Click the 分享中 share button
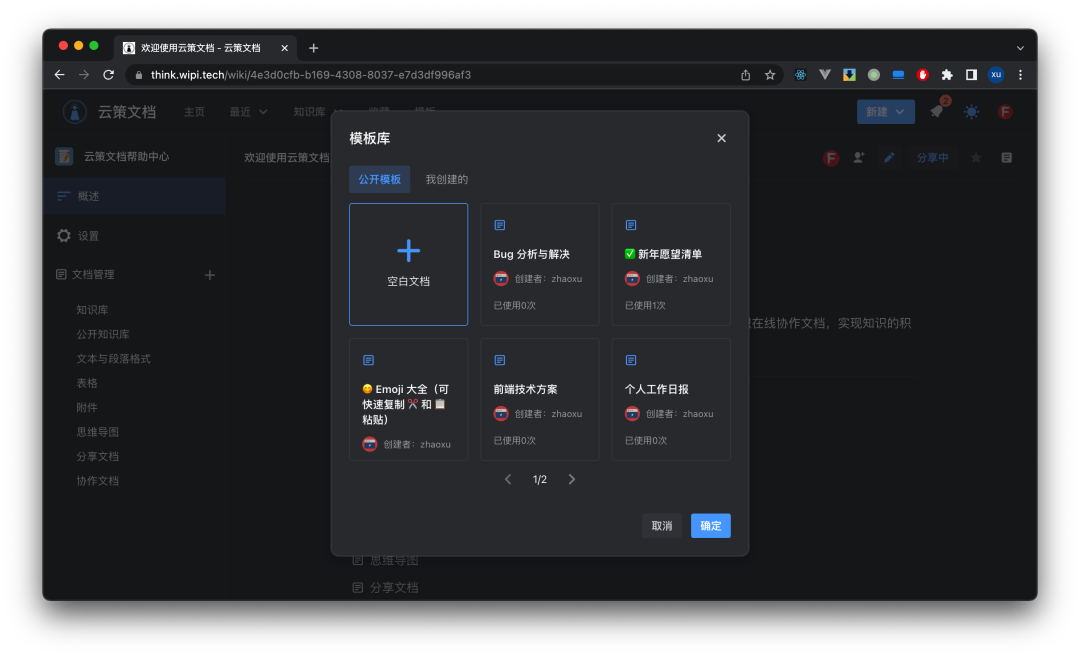 point(932,158)
